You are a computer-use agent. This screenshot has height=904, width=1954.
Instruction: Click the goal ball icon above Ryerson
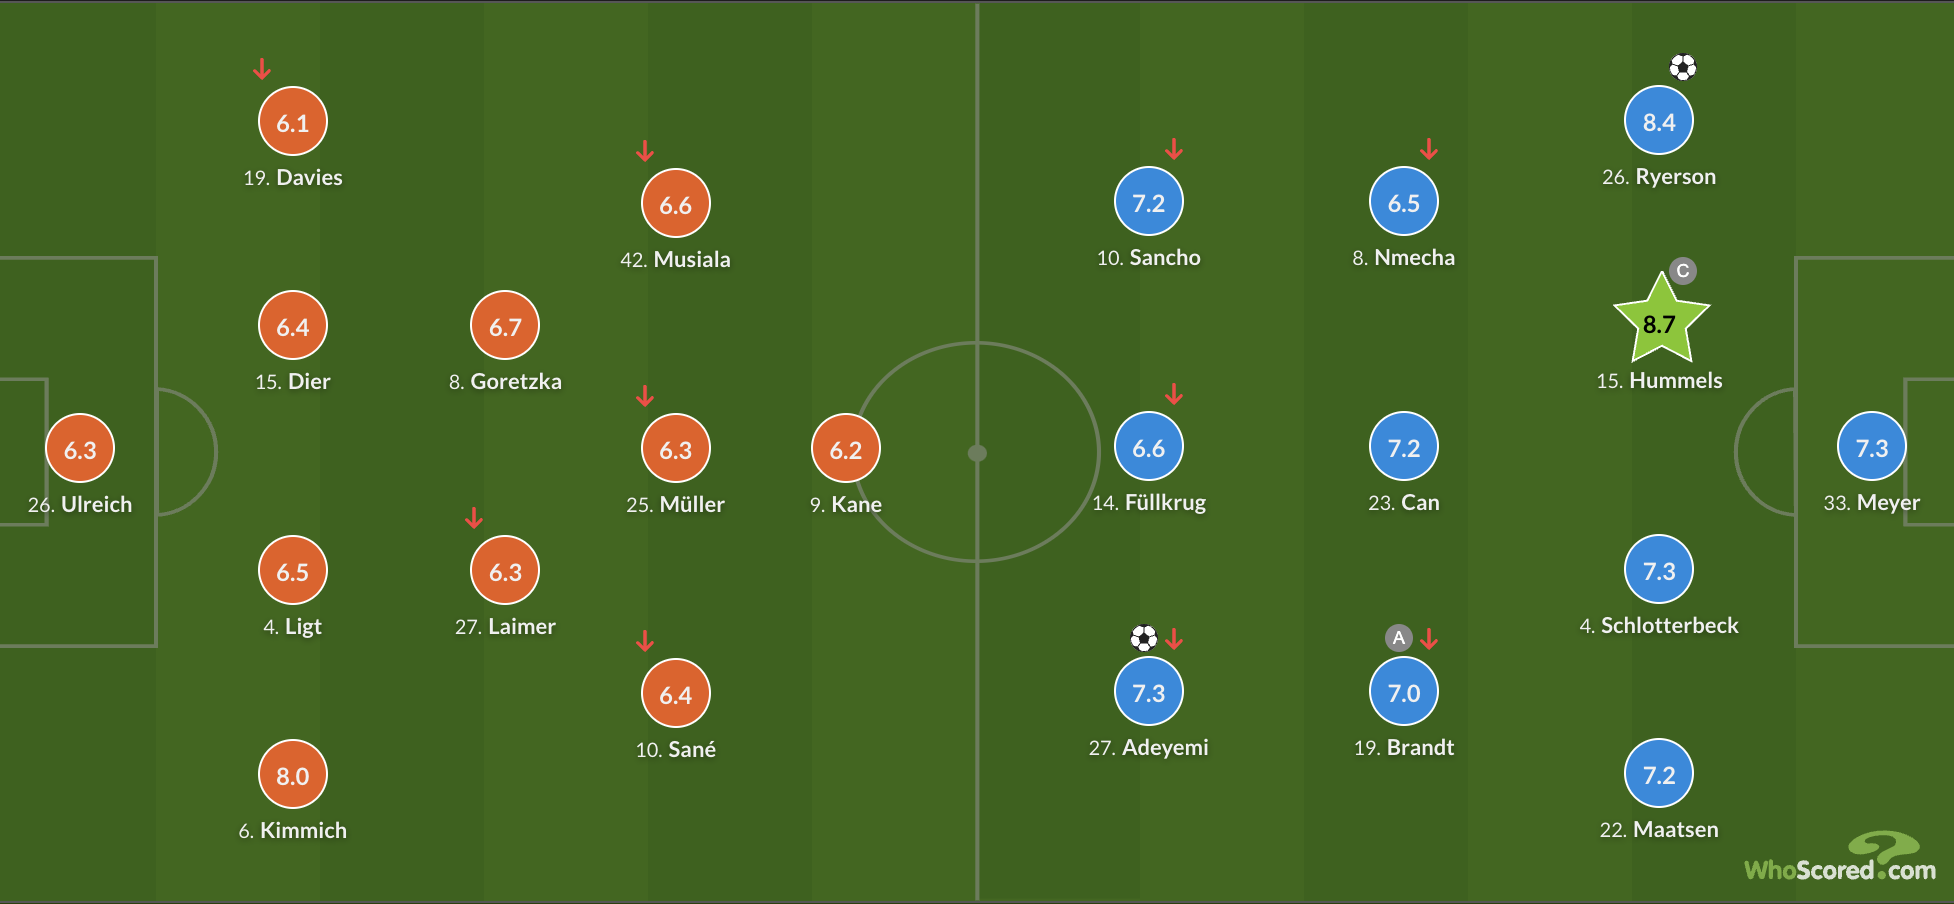1683,67
